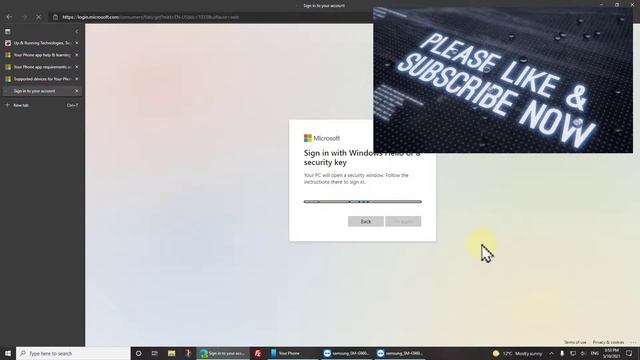Screen dimensions: 640x360
Task: Click the address bar URL
Action: pyautogui.click(x=151, y=17)
